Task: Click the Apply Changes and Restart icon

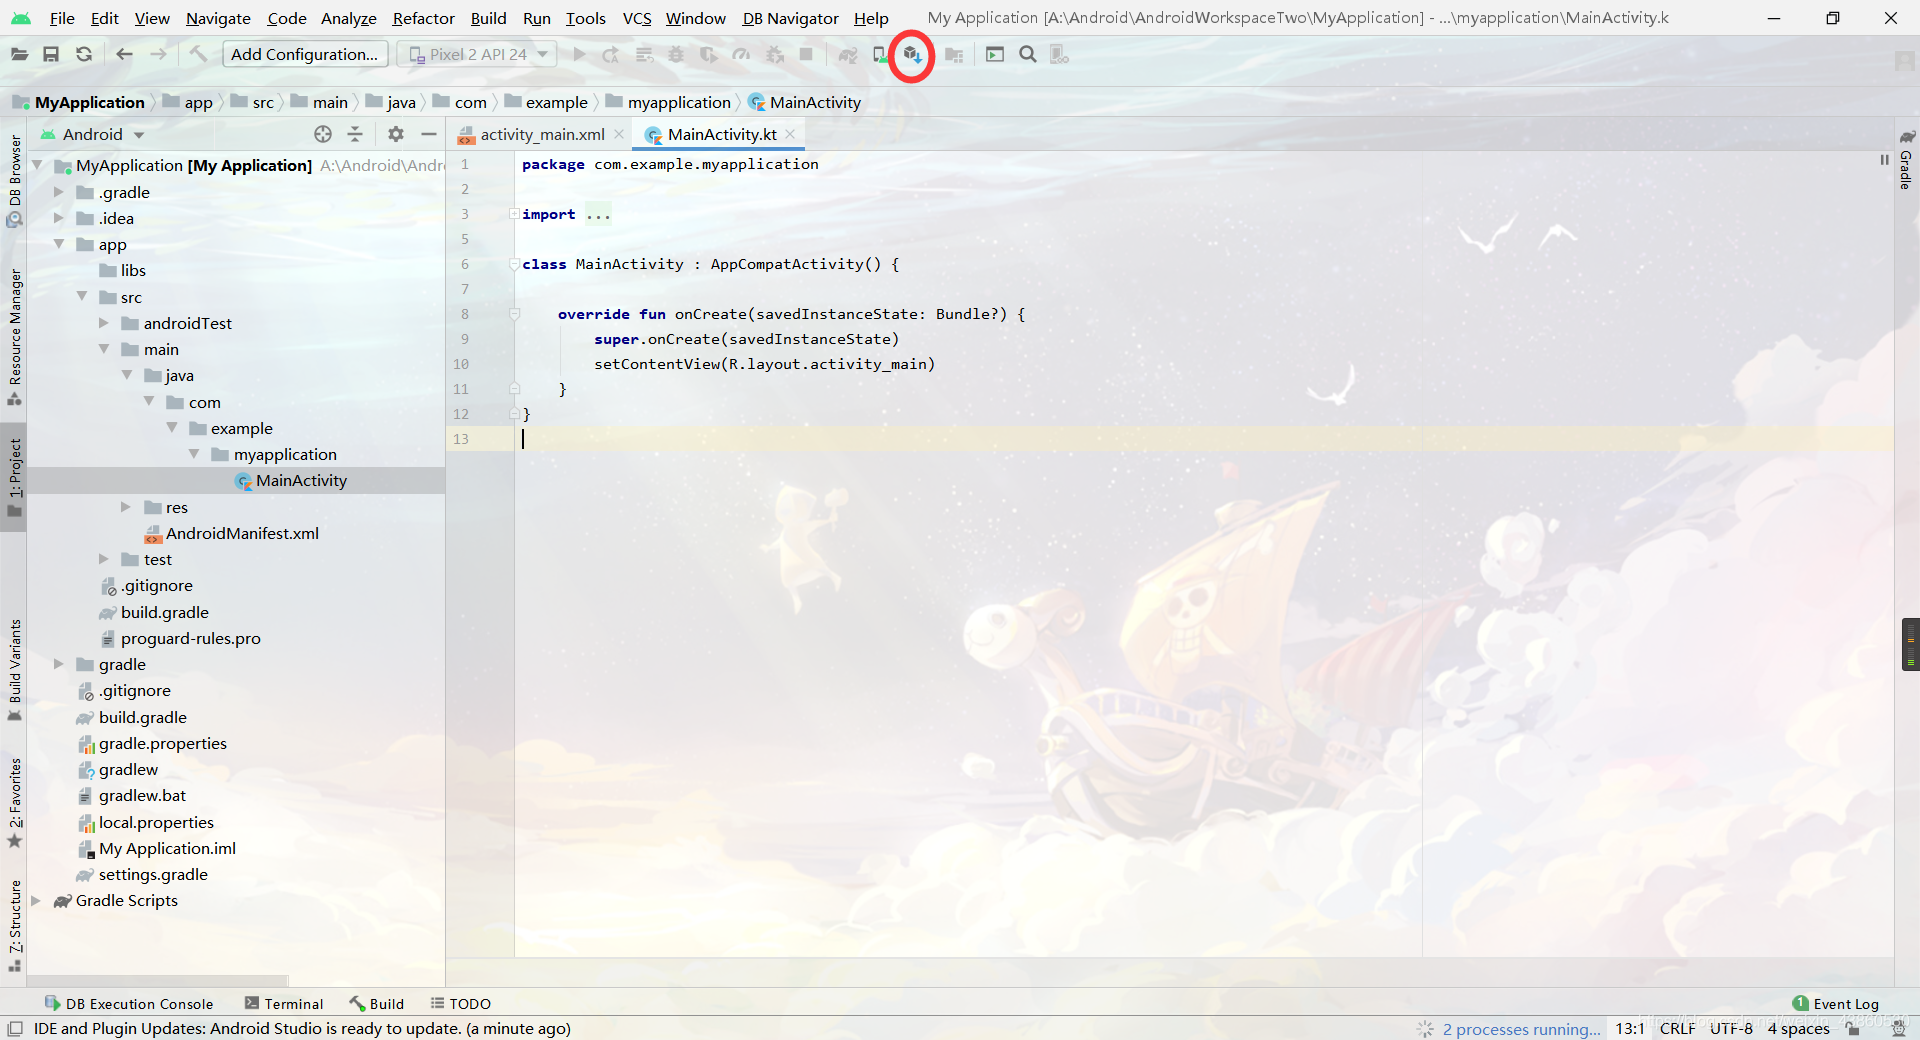Action: [611, 54]
